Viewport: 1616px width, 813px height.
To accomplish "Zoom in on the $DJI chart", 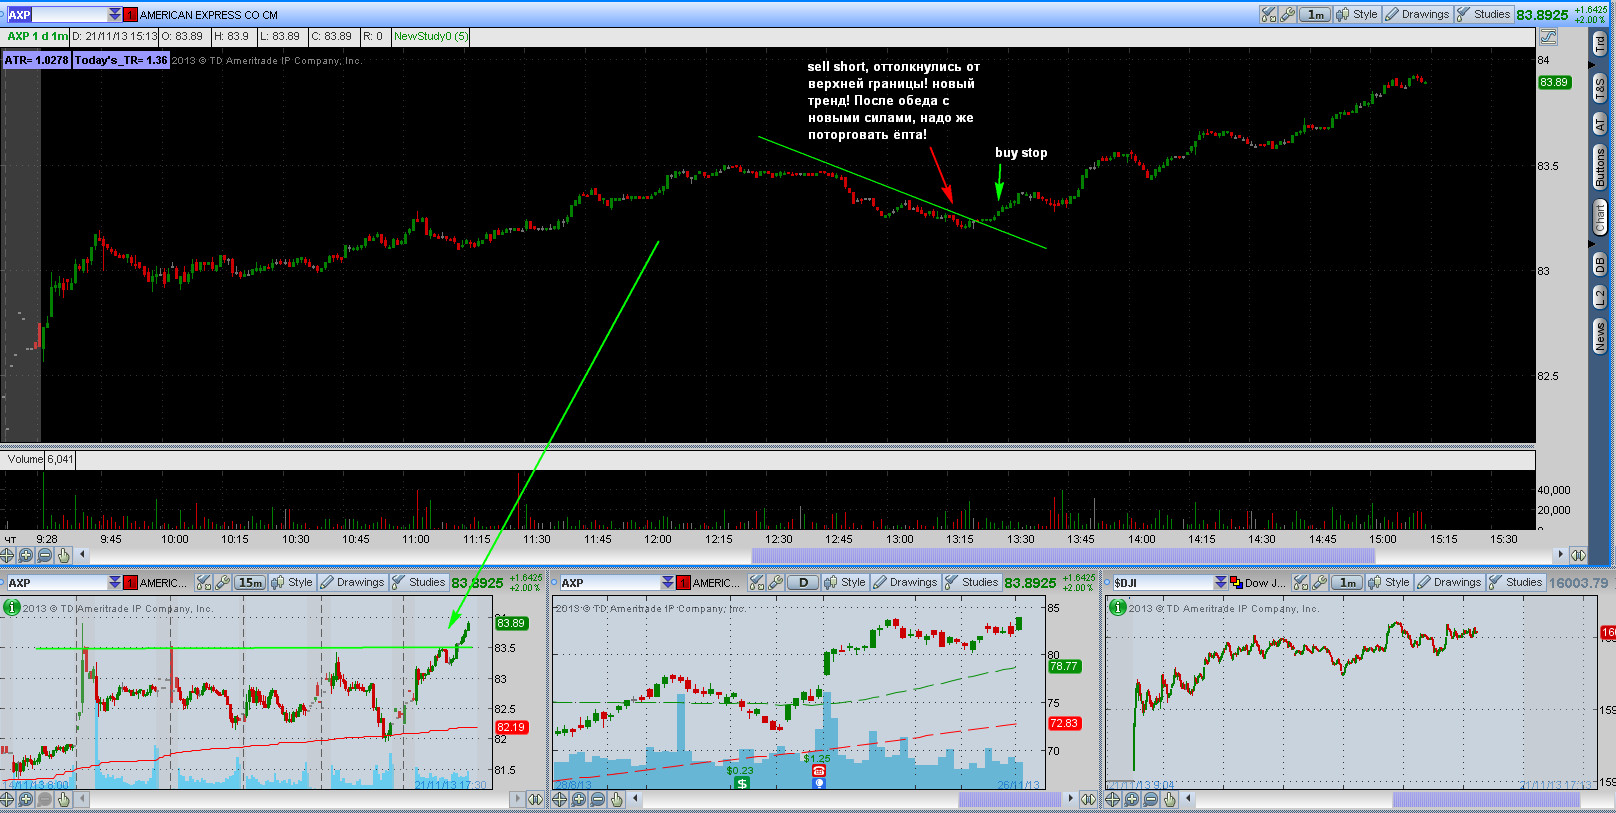I will click(x=1132, y=799).
